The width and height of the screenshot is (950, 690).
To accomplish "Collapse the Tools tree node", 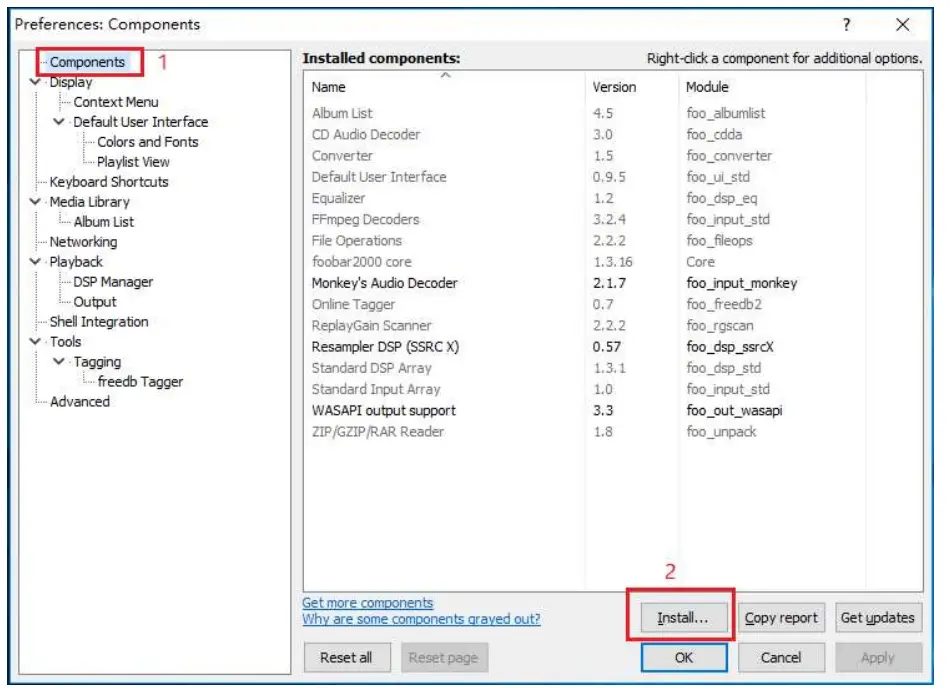I will tap(35, 342).
